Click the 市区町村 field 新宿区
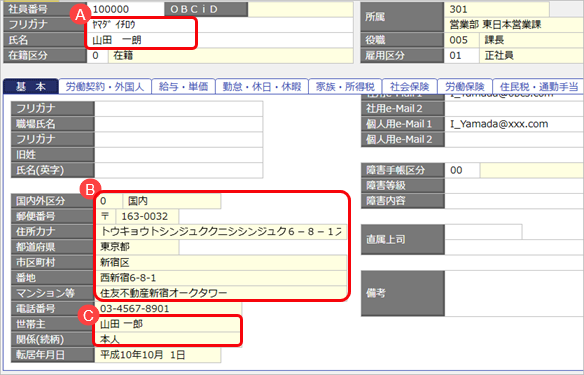The width and height of the screenshot is (584, 375). click(x=221, y=263)
